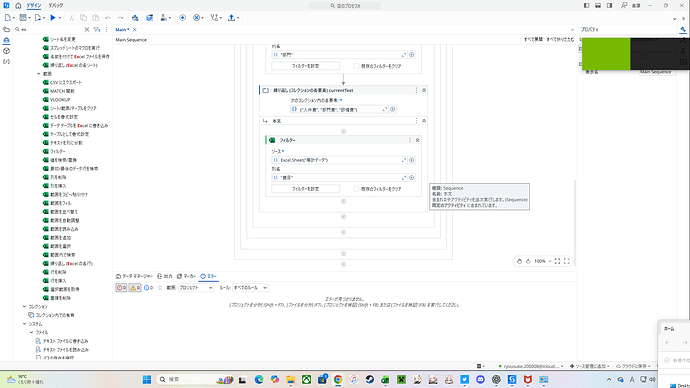The width and height of the screenshot is (690, 388).
Task: Click フィルターを設定 in upper Filter activity
Action: 305,66
